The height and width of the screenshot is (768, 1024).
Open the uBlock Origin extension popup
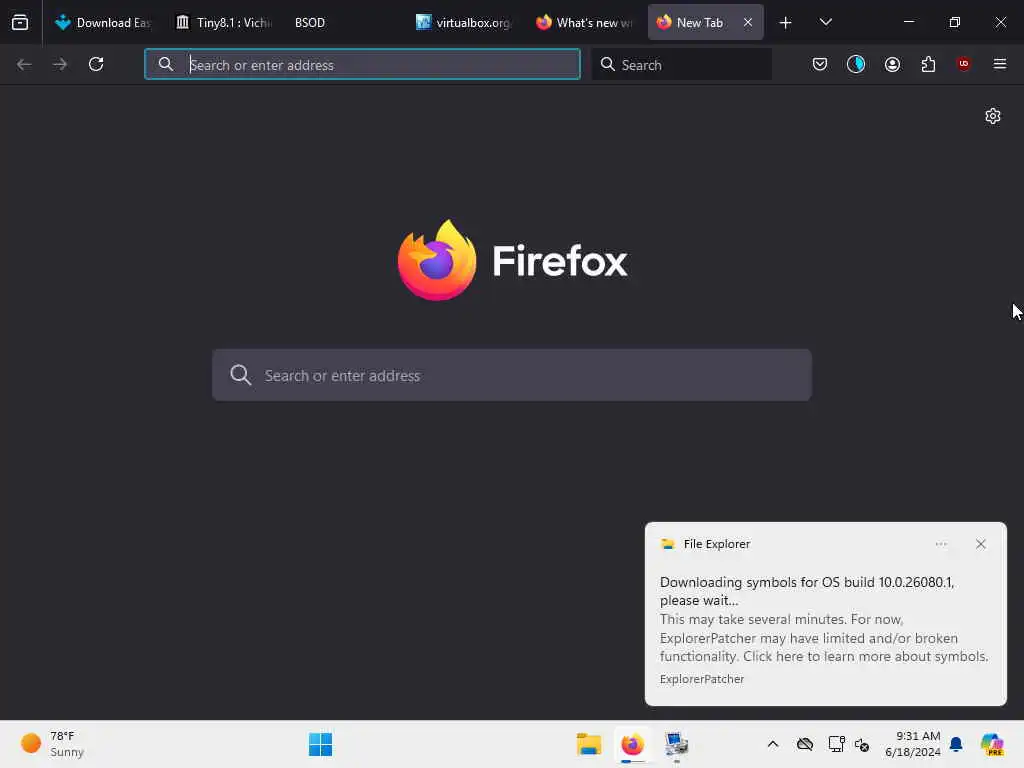963,64
